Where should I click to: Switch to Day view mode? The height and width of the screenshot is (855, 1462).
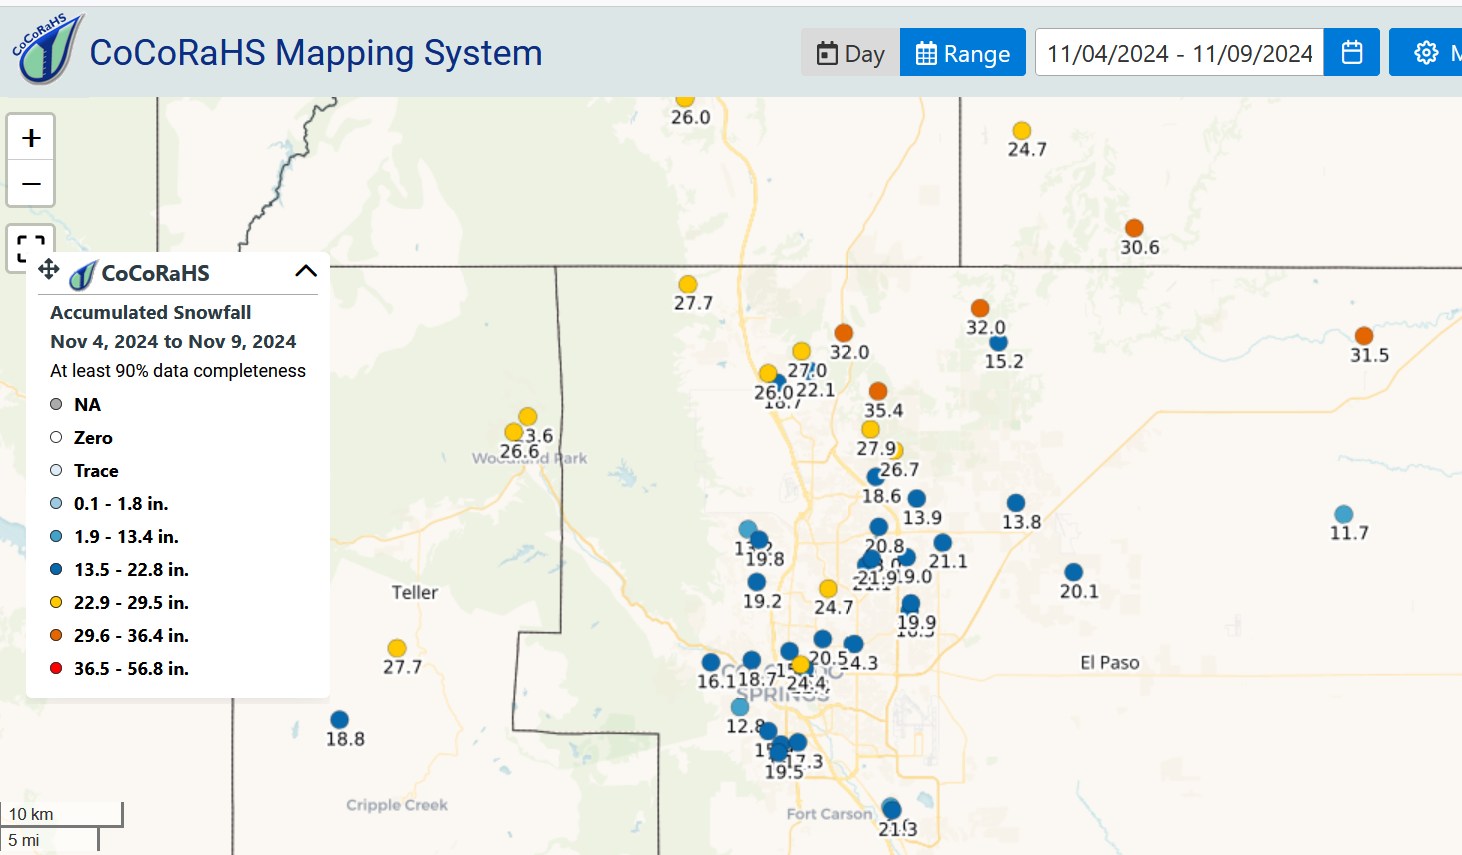pyautogui.click(x=851, y=53)
